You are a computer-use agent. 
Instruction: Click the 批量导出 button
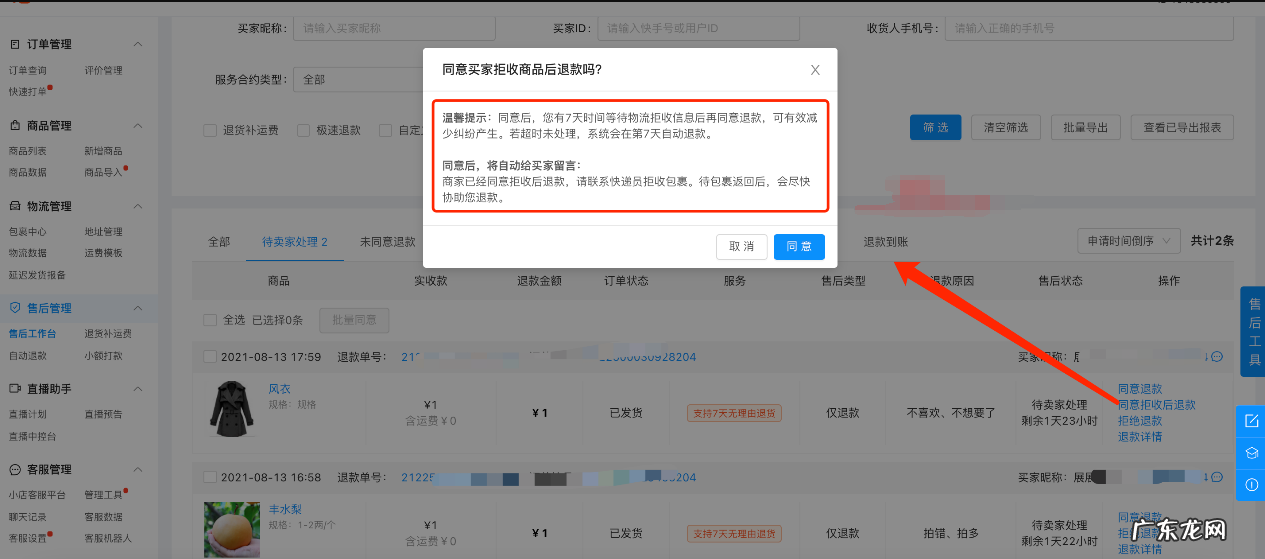pos(1085,127)
